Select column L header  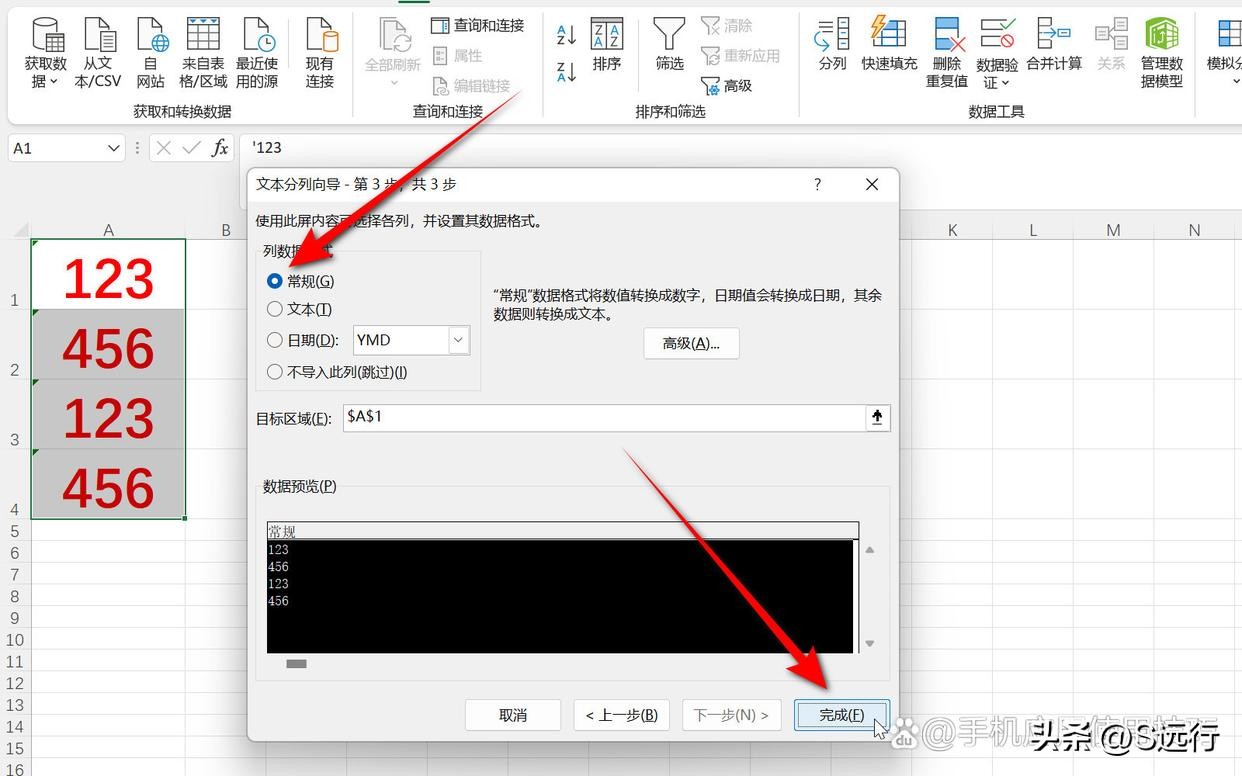tap(1033, 230)
